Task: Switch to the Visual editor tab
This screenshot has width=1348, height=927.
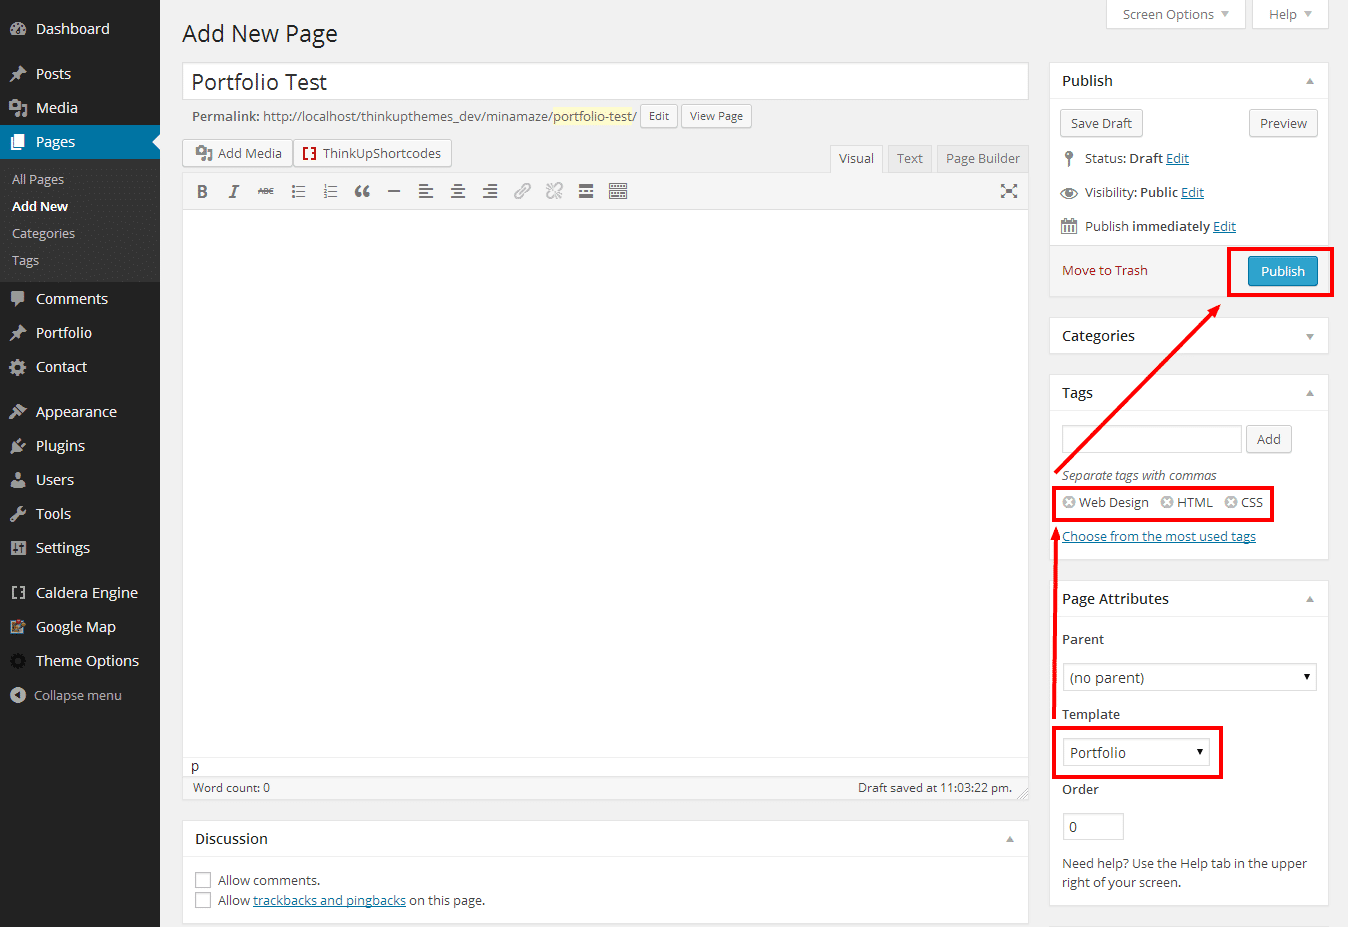Action: point(856,159)
